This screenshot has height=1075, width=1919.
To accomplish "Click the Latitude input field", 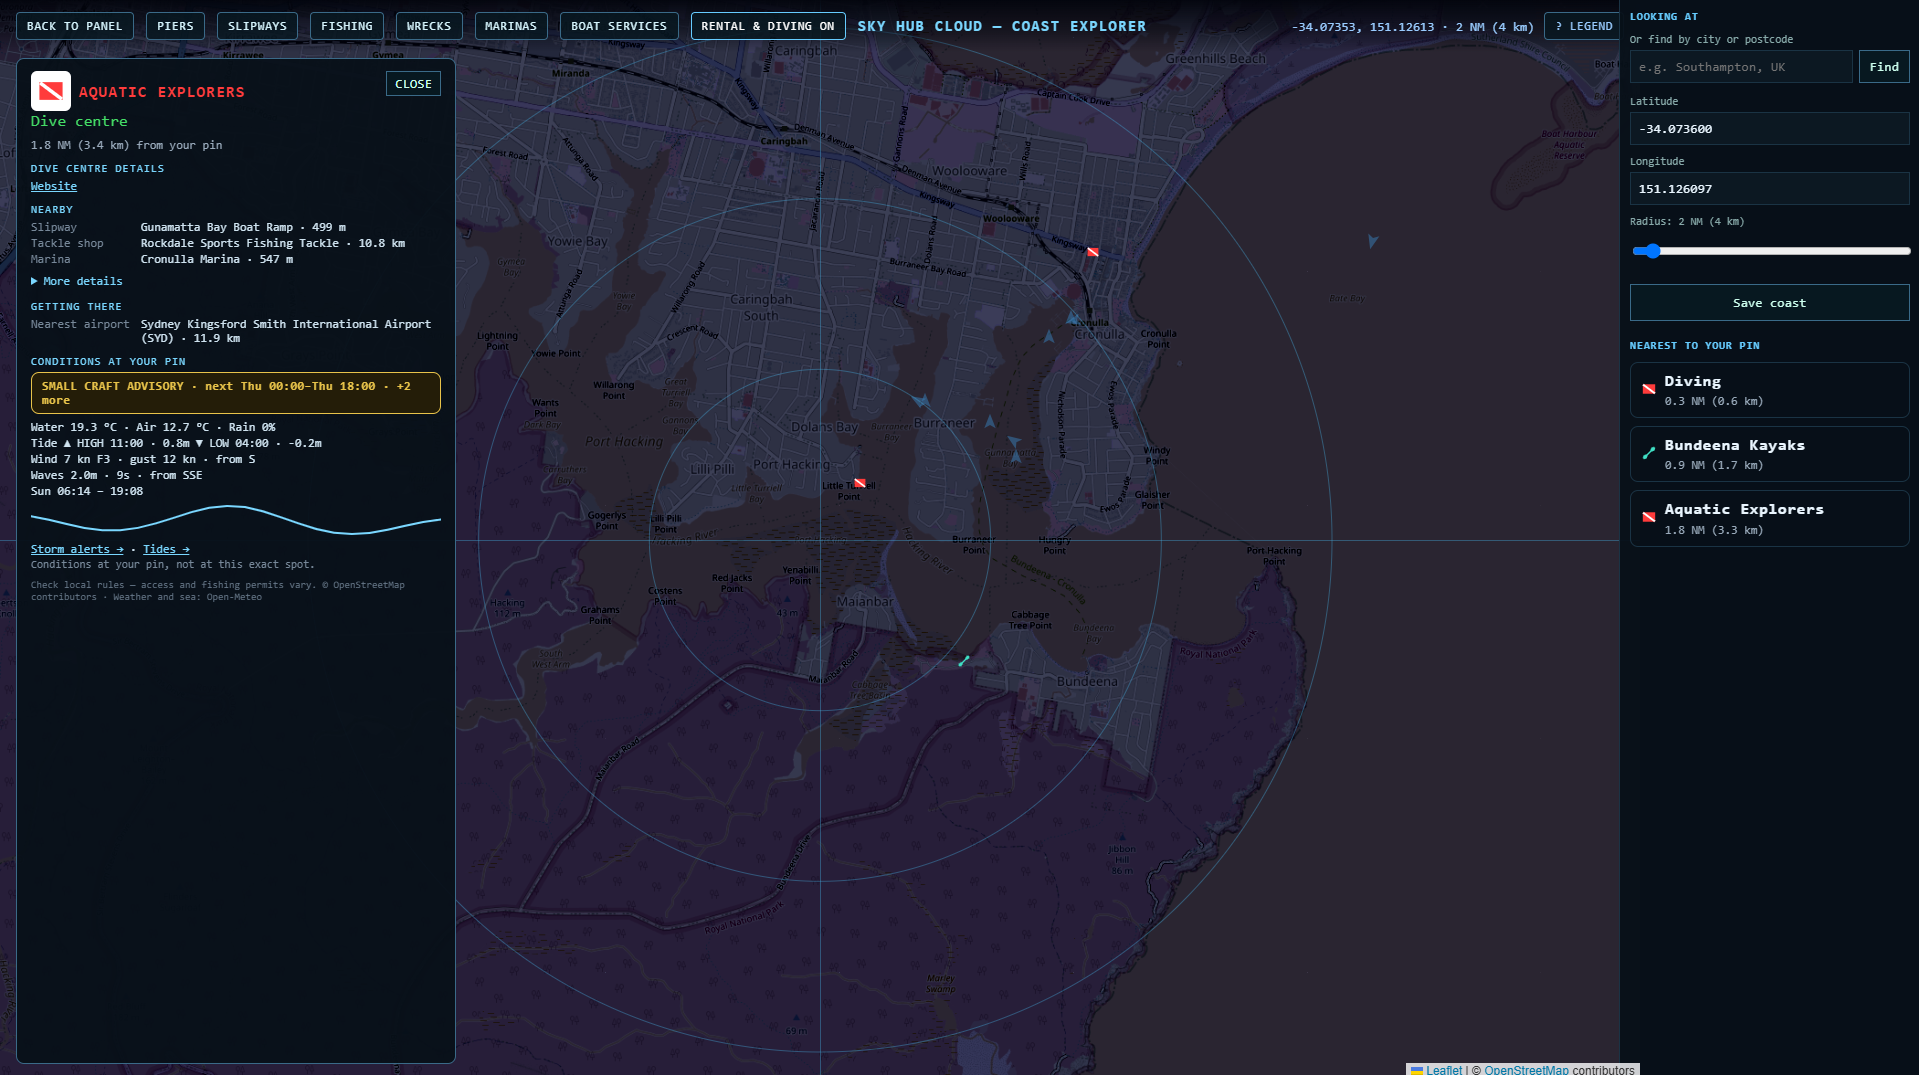I will [x=1769, y=129].
